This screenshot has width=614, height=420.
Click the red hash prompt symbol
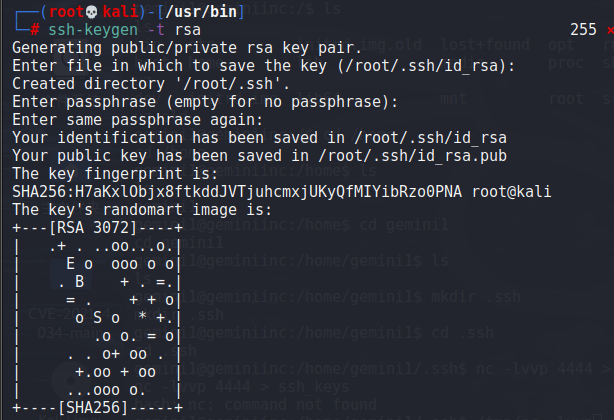click(x=35, y=29)
